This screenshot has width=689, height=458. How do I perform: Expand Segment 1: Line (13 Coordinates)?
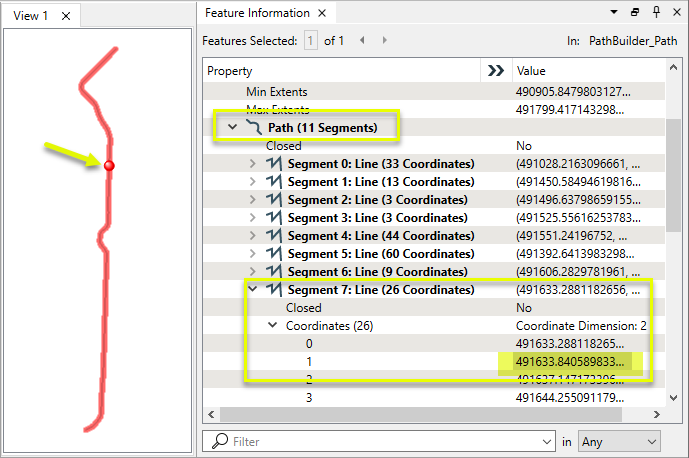253,182
